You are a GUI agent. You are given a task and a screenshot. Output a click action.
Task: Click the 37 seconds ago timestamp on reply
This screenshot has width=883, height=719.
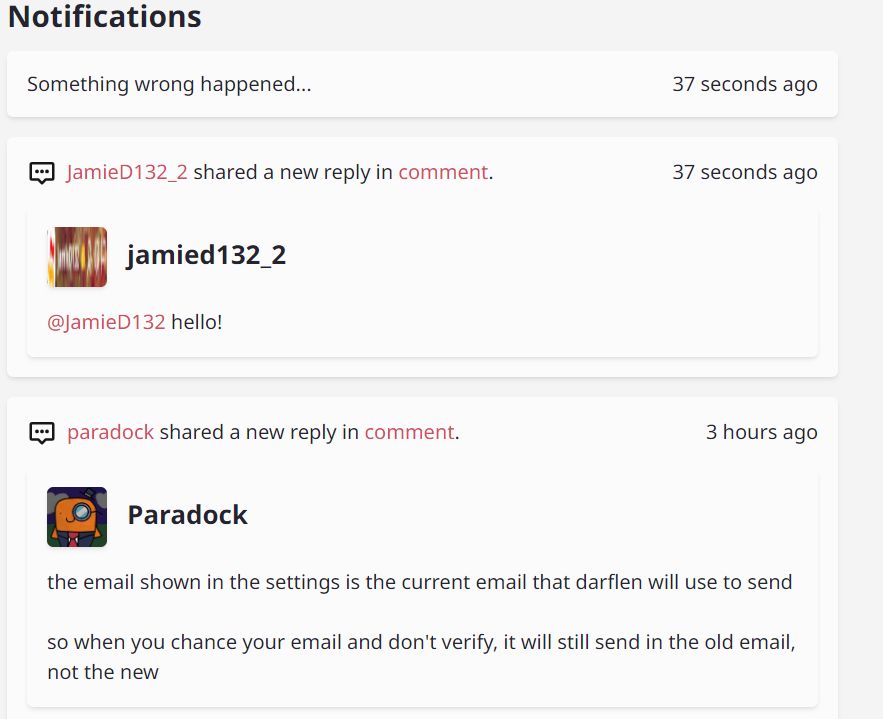click(x=744, y=172)
